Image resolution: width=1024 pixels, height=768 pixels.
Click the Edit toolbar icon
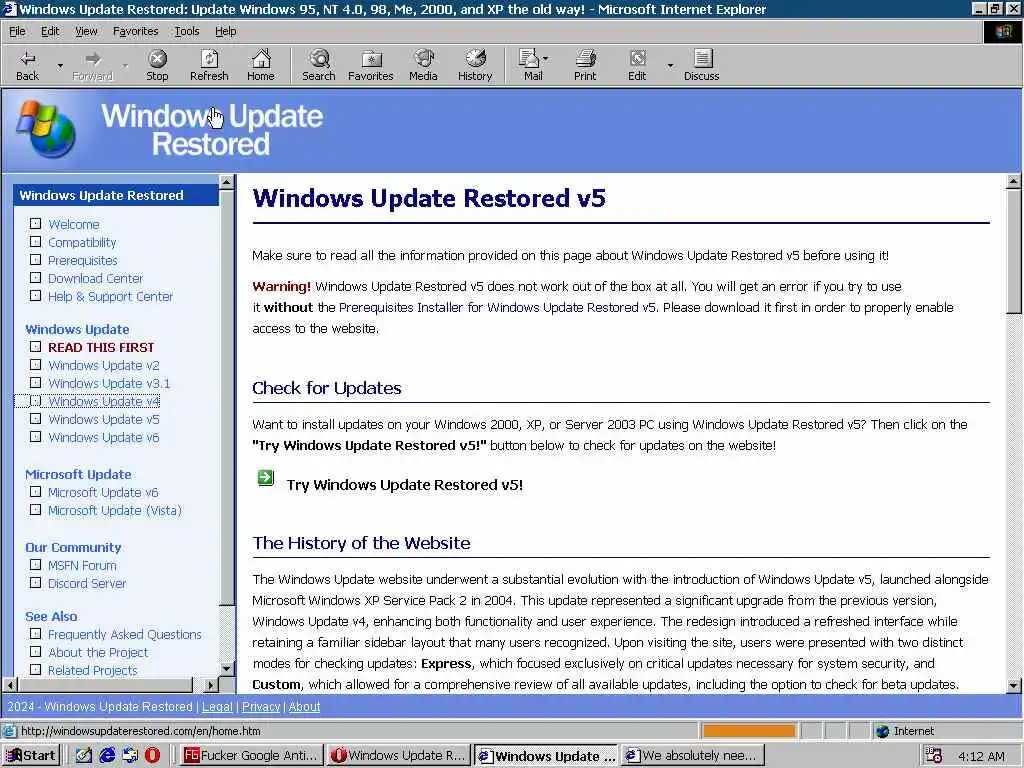tap(637, 65)
